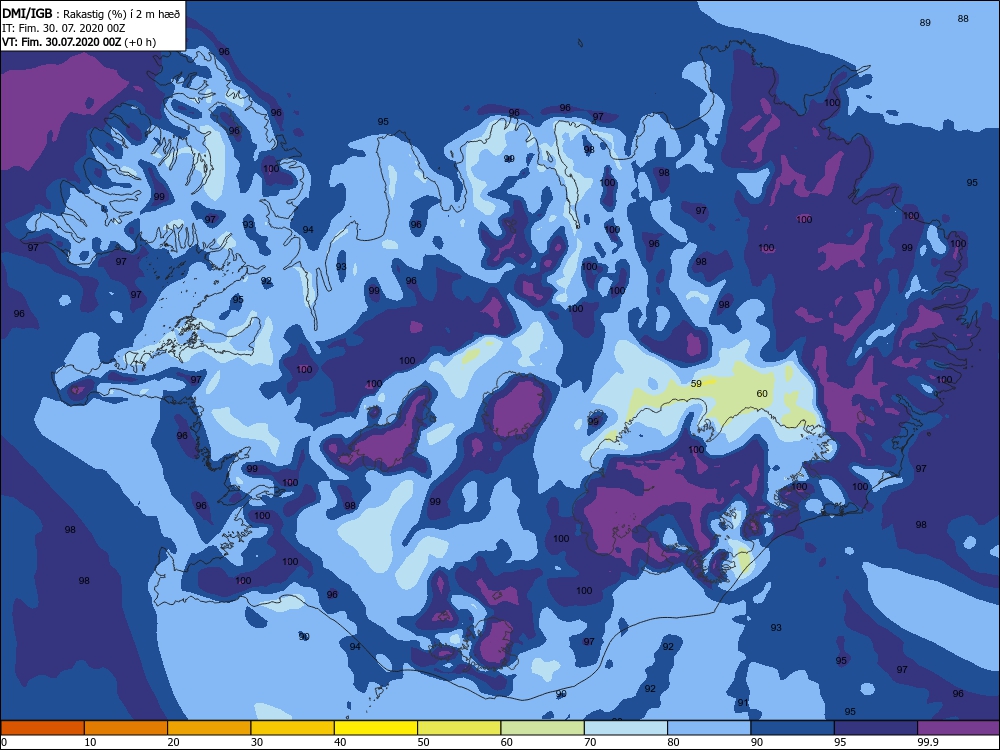The height and width of the screenshot is (750, 1000).
Task: Click the purple legend swatch above 99.9
Action: click(959, 728)
